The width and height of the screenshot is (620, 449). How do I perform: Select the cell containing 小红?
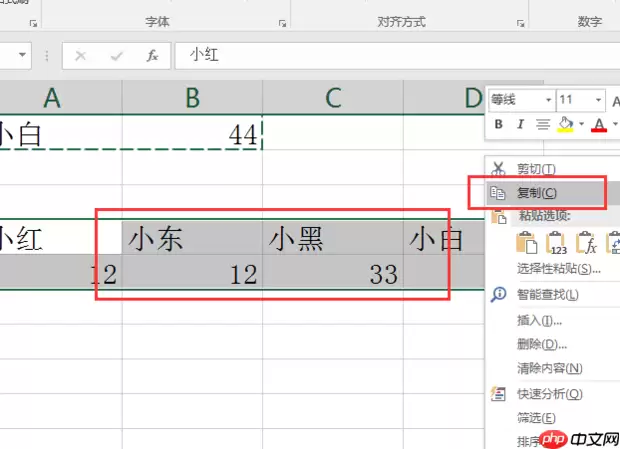[x=61, y=237]
